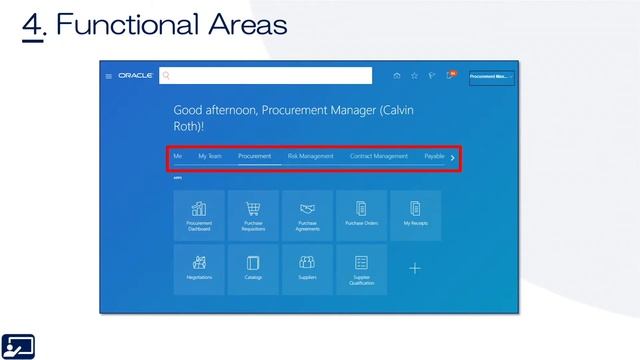Switch to the Payables tab
The height and width of the screenshot is (360, 640).
point(434,156)
